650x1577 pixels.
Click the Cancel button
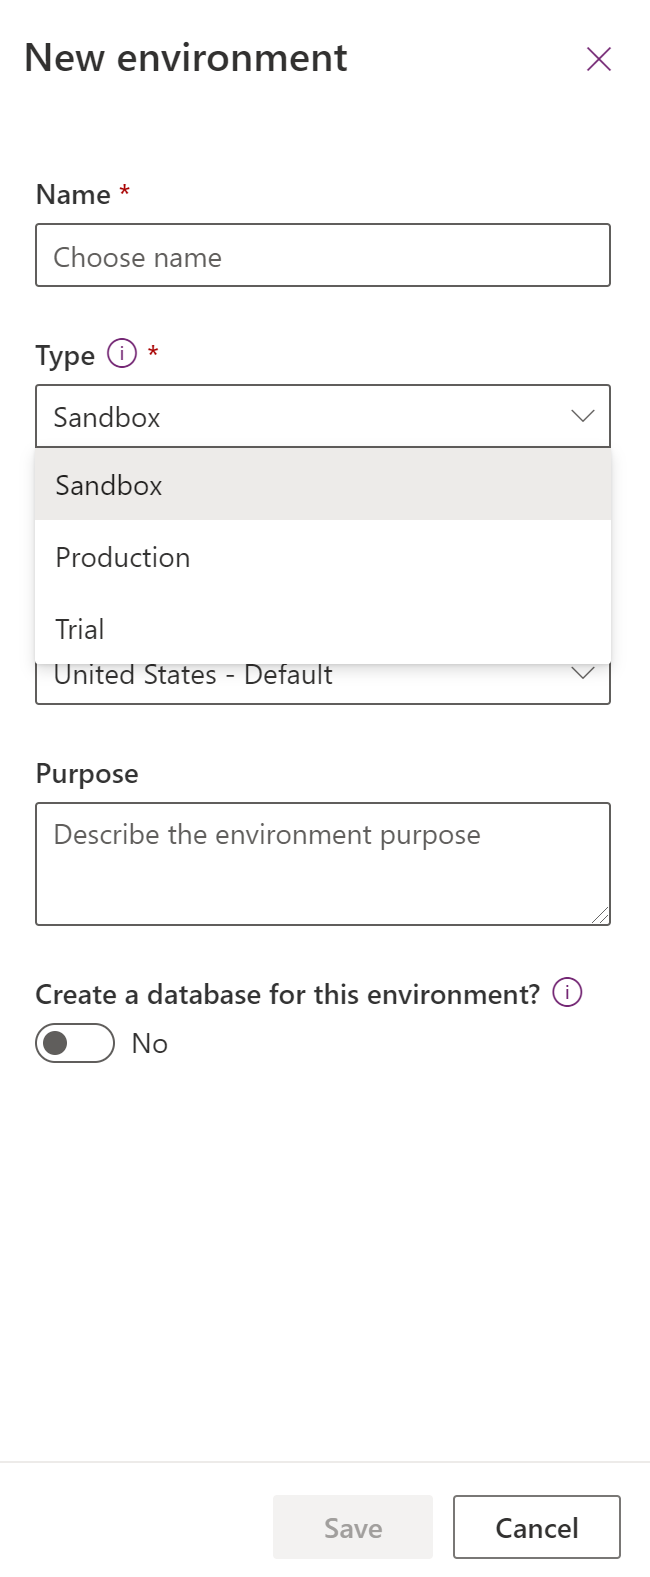pos(536,1527)
